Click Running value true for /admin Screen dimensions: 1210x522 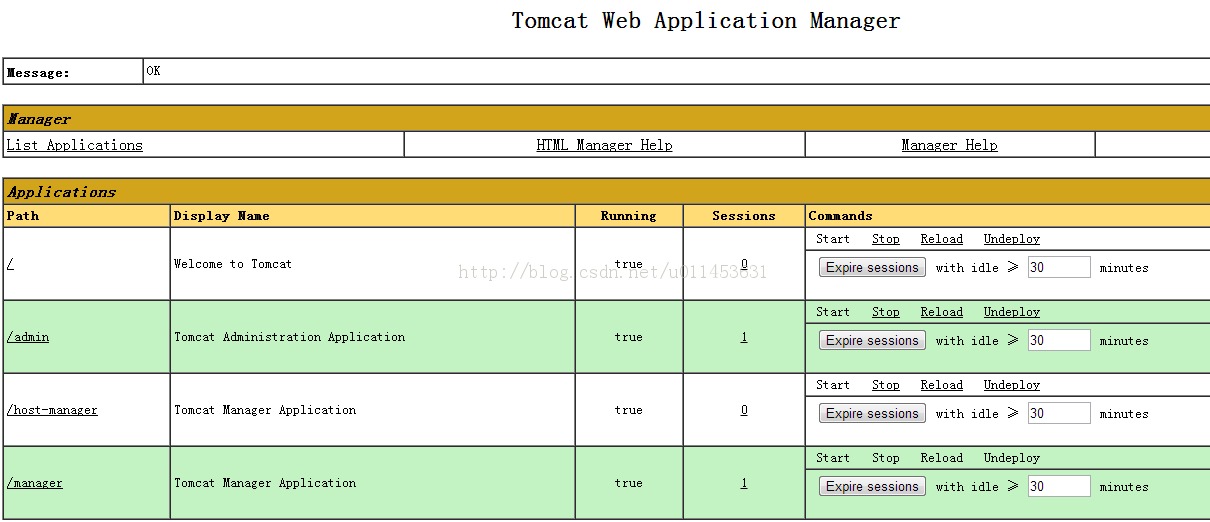(x=629, y=337)
